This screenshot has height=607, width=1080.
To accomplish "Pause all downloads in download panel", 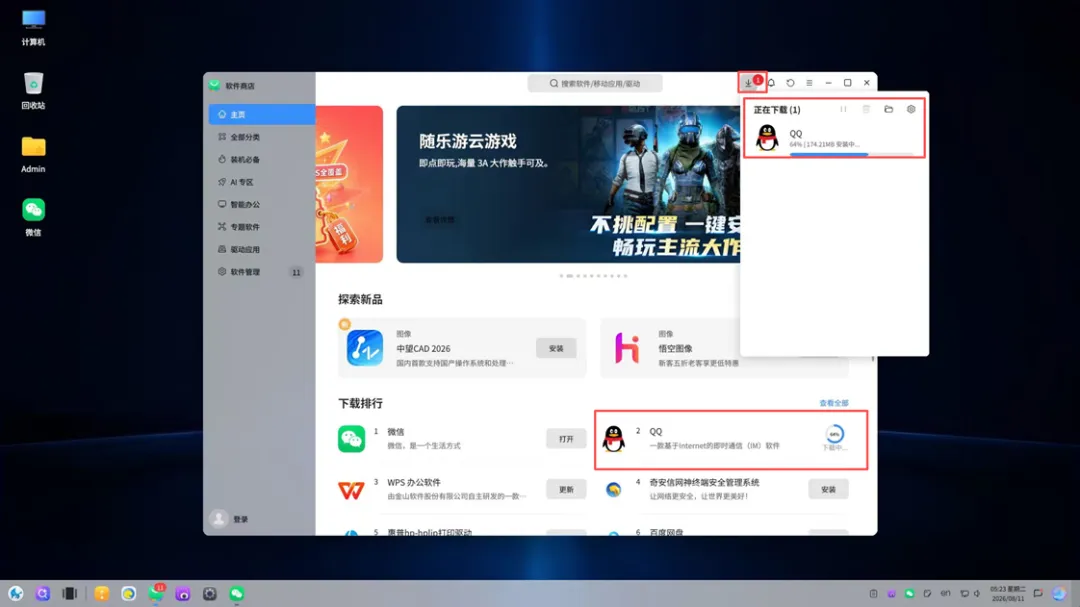I will pyautogui.click(x=843, y=110).
